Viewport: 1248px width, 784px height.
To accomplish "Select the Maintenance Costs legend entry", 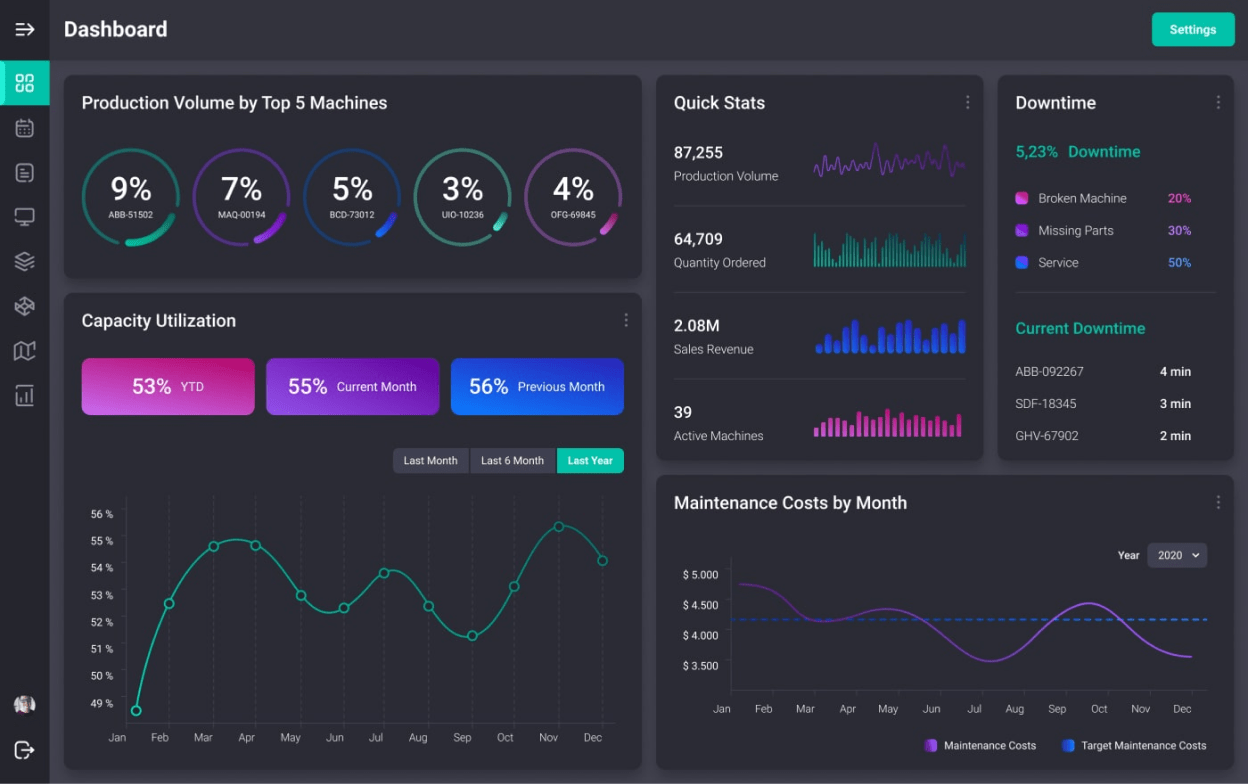I will 980,745.
